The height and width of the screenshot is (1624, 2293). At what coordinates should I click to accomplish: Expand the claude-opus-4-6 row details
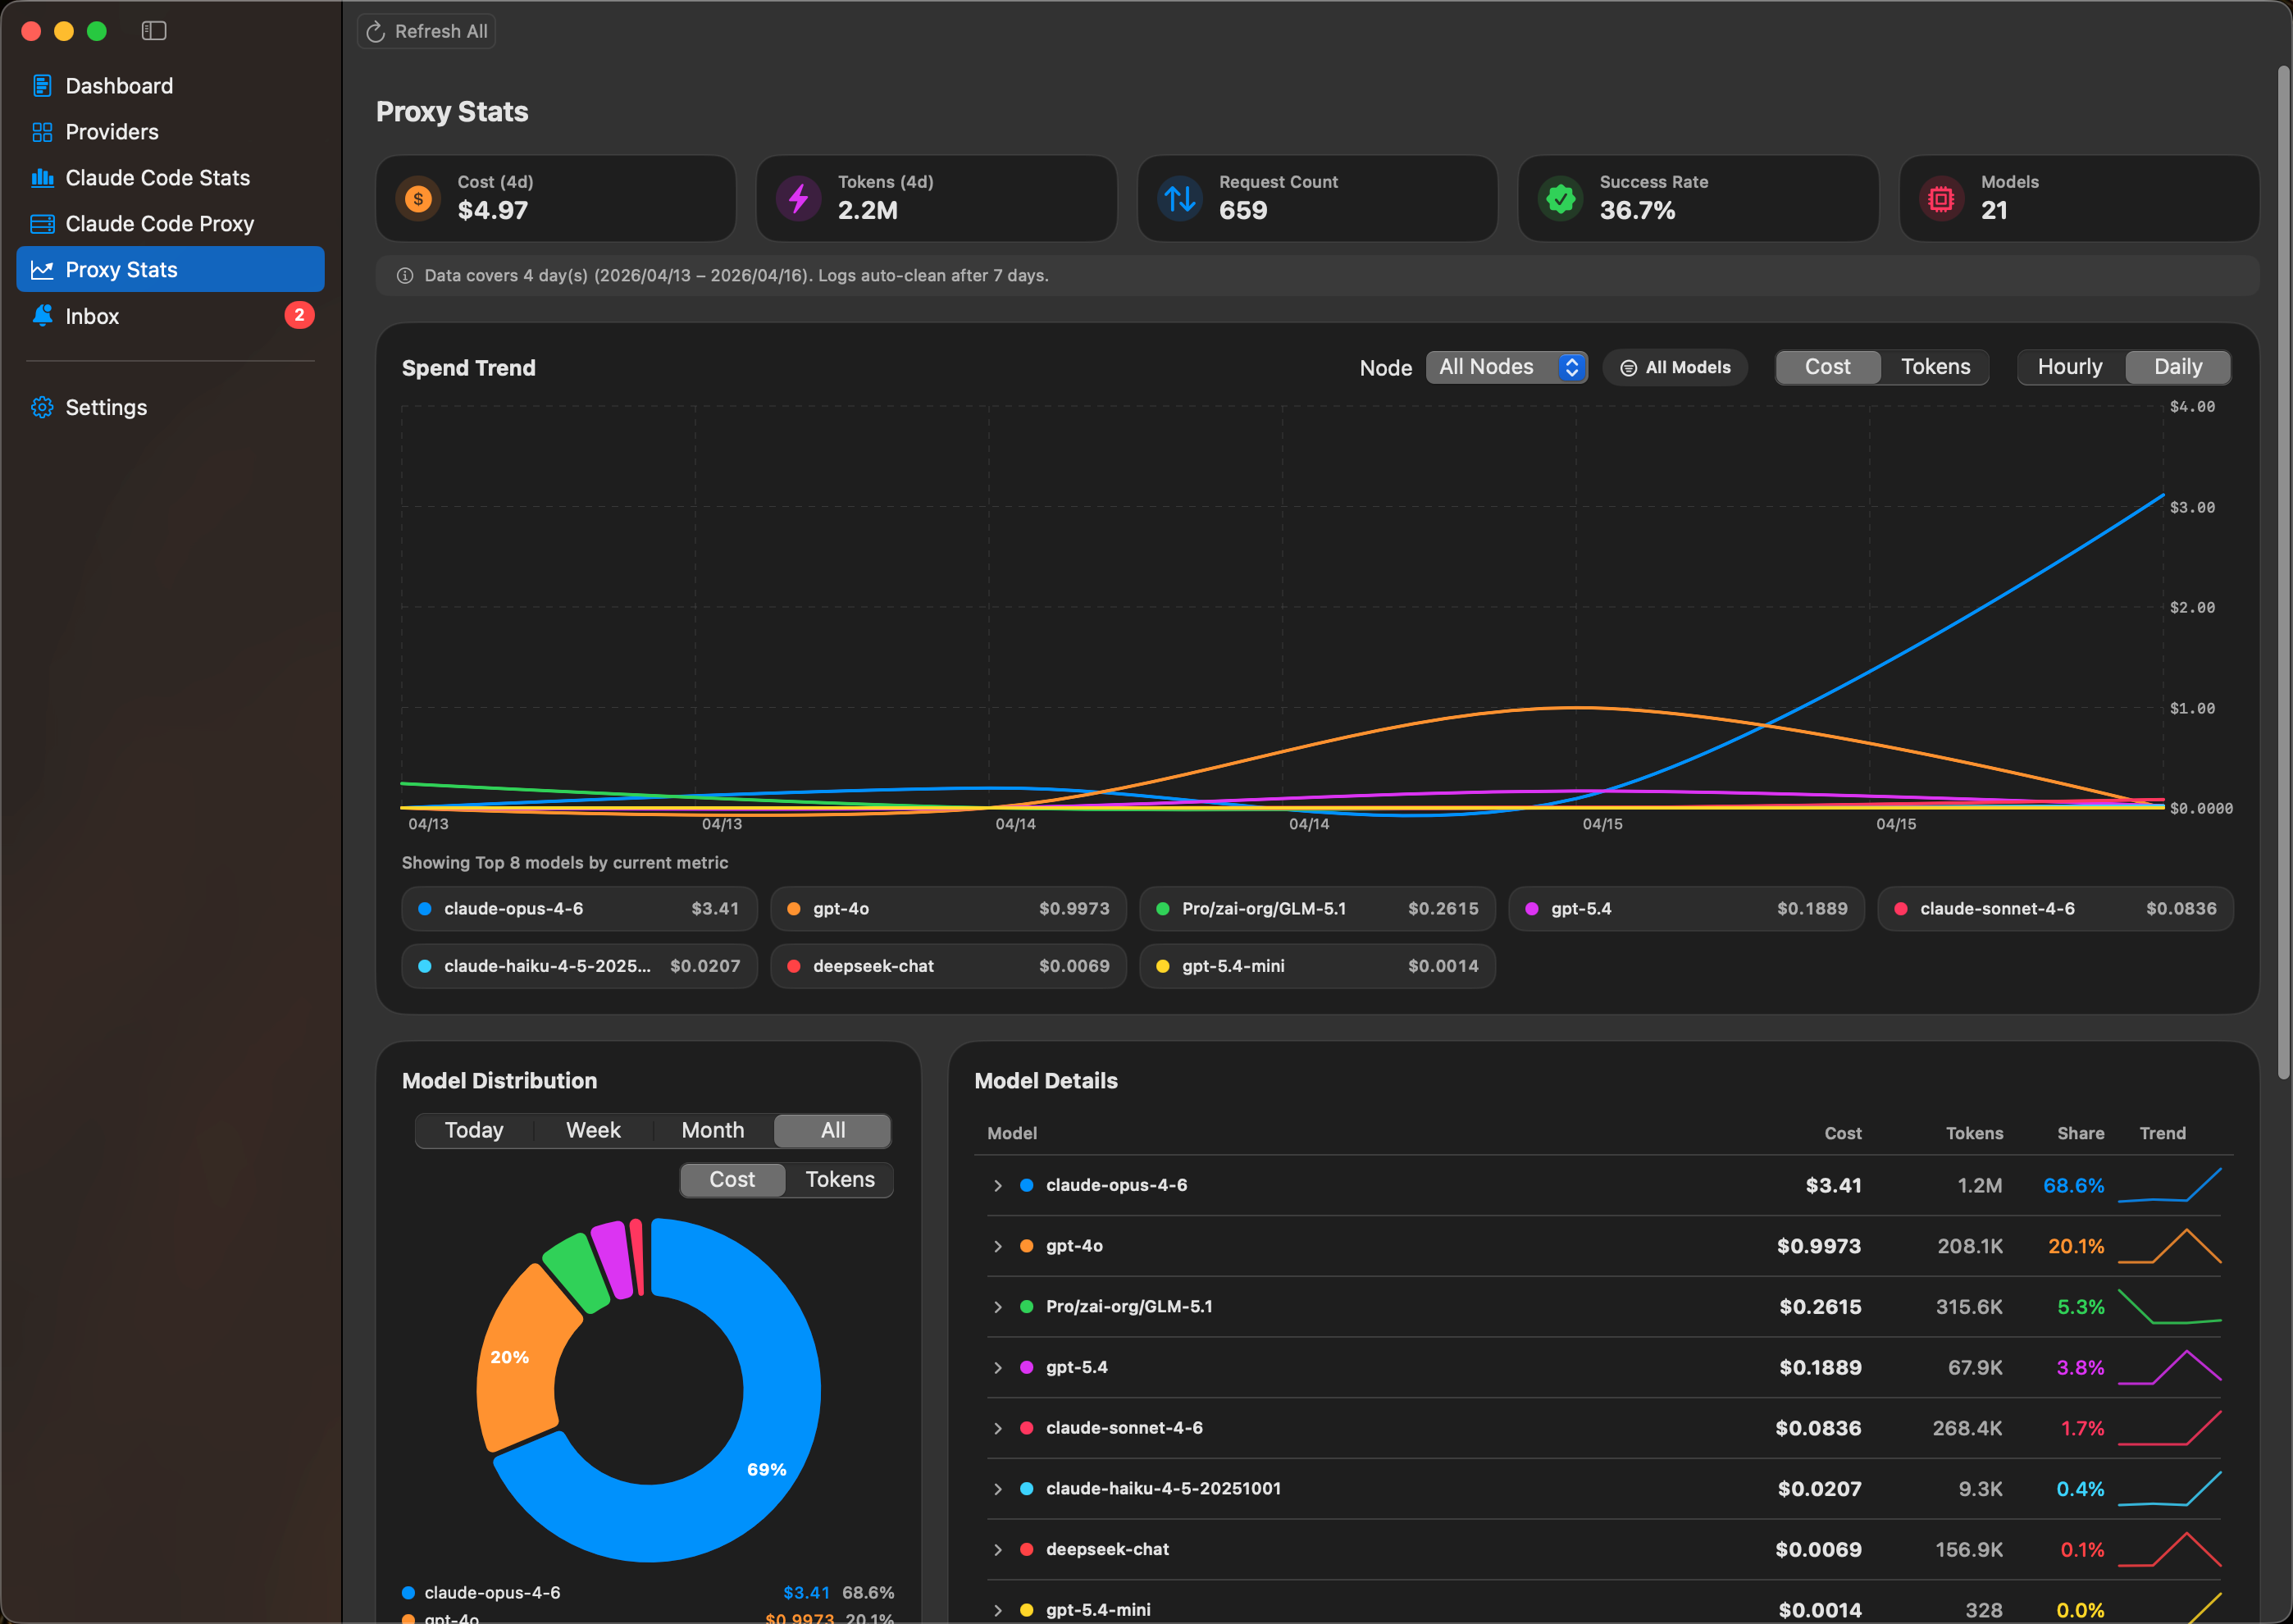pos(997,1185)
